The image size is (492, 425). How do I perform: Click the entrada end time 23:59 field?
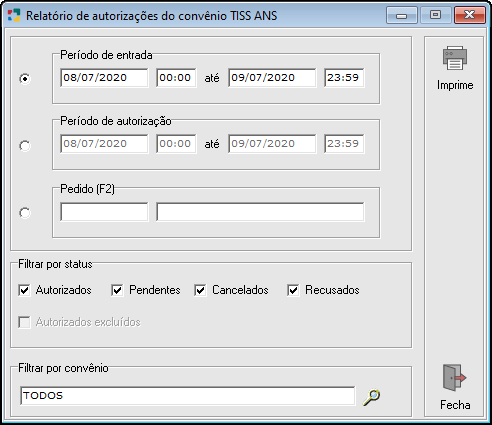(344, 78)
